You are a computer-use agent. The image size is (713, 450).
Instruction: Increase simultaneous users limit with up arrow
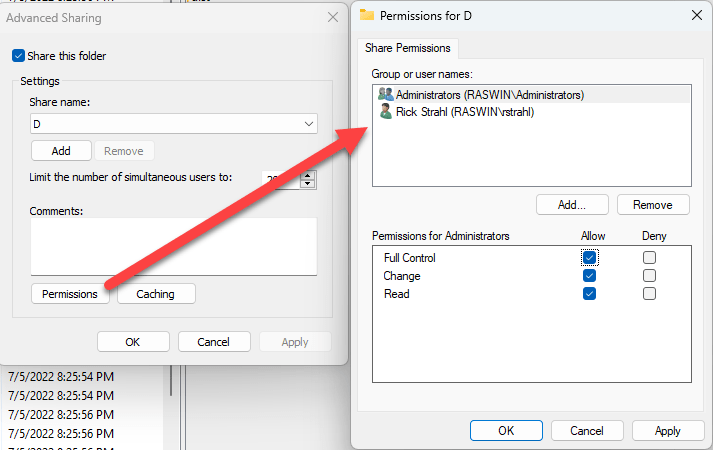[x=308, y=175]
